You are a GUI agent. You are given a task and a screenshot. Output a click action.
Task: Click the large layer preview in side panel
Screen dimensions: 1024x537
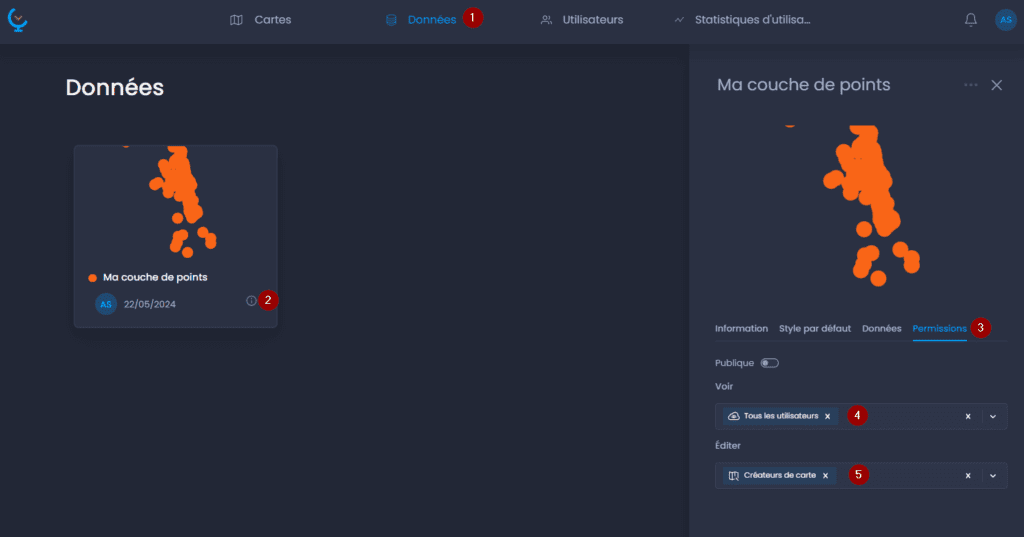tap(861, 204)
